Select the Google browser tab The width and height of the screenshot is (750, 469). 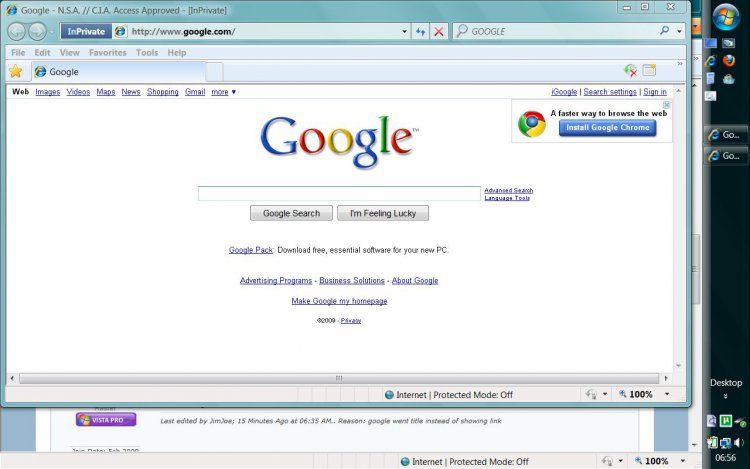119,72
